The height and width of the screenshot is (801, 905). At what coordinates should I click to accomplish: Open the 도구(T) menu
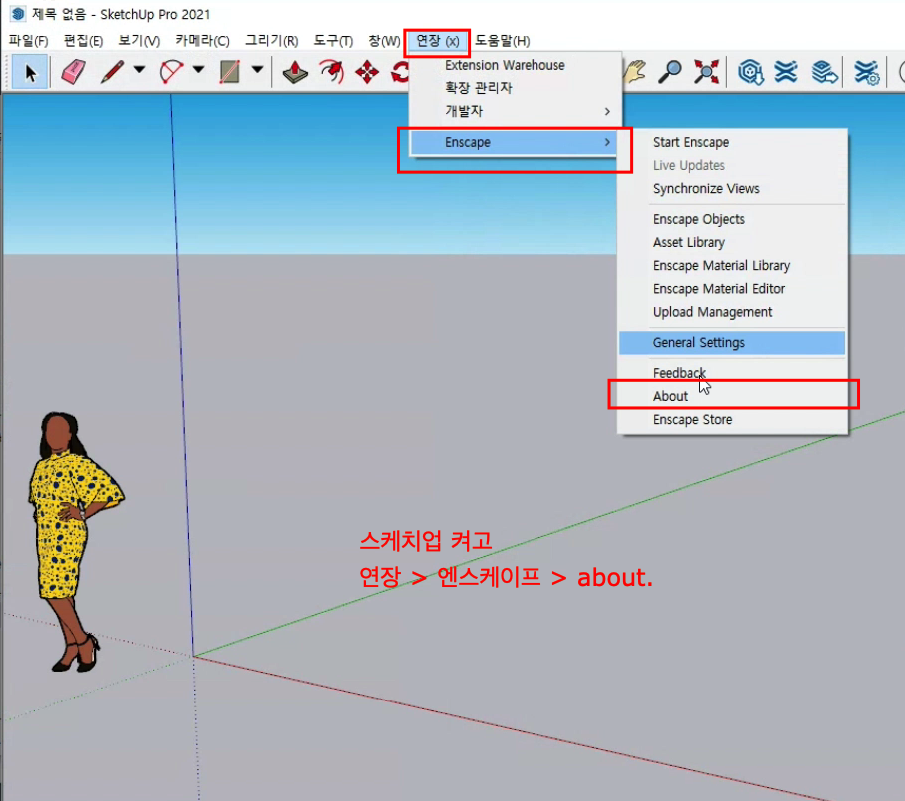(333, 41)
